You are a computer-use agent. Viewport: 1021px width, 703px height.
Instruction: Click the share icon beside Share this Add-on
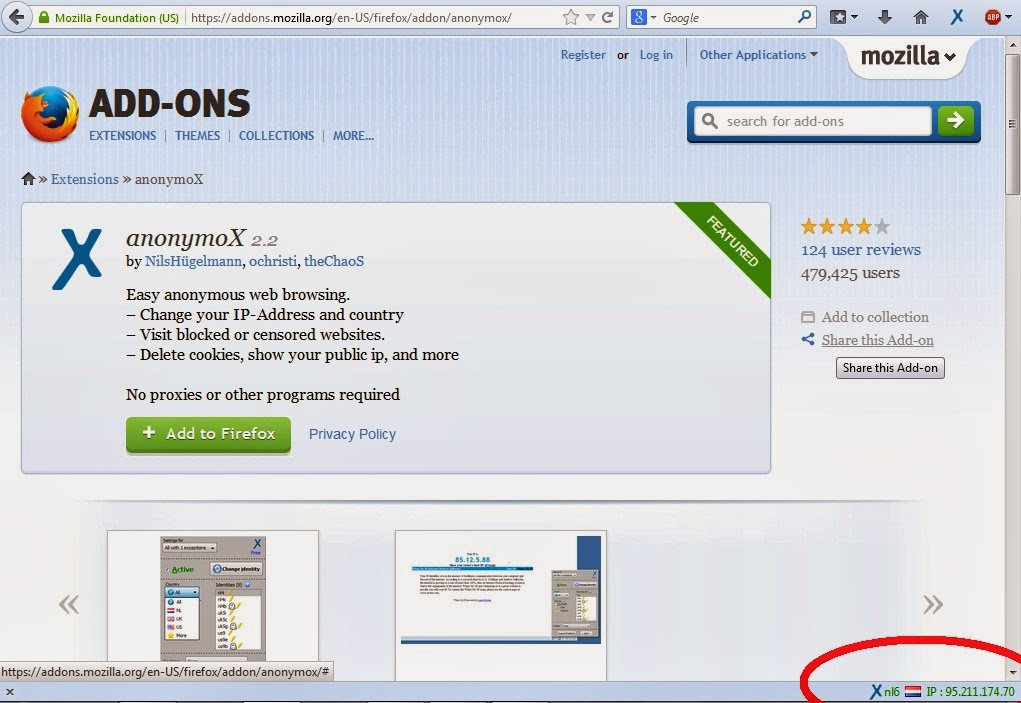pos(807,339)
